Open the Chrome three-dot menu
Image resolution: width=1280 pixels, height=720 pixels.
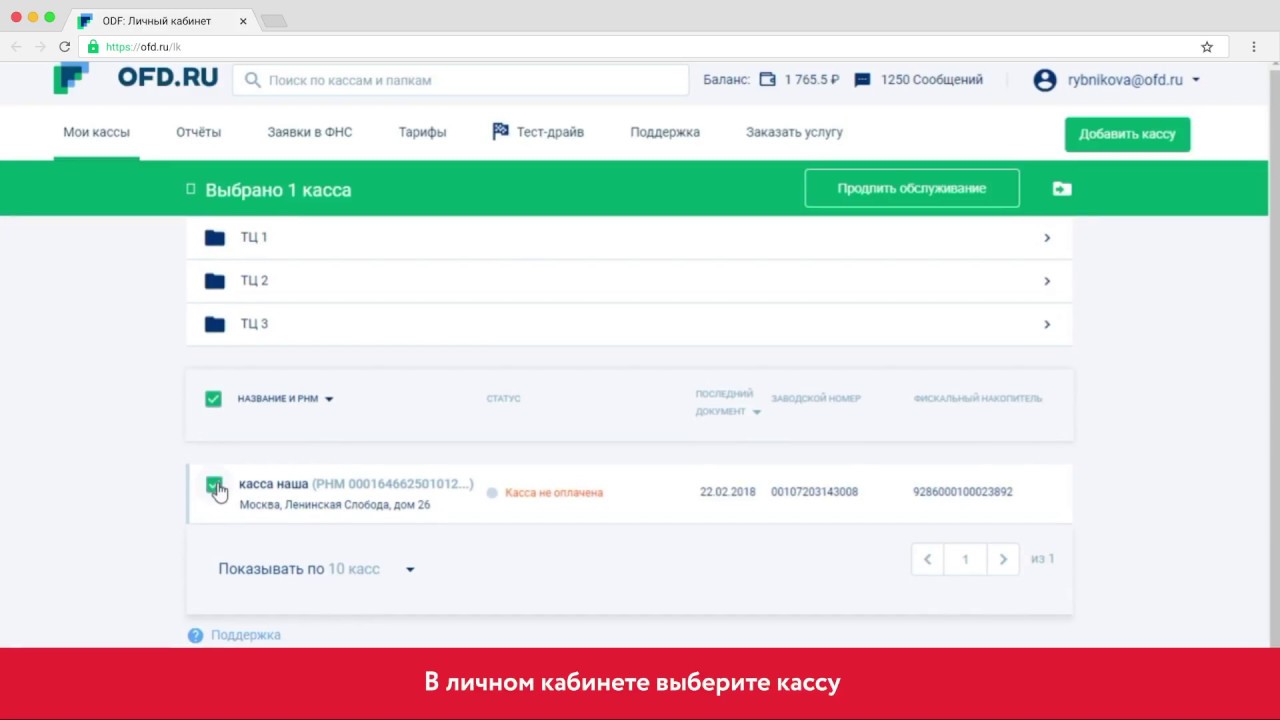click(1254, 47)
